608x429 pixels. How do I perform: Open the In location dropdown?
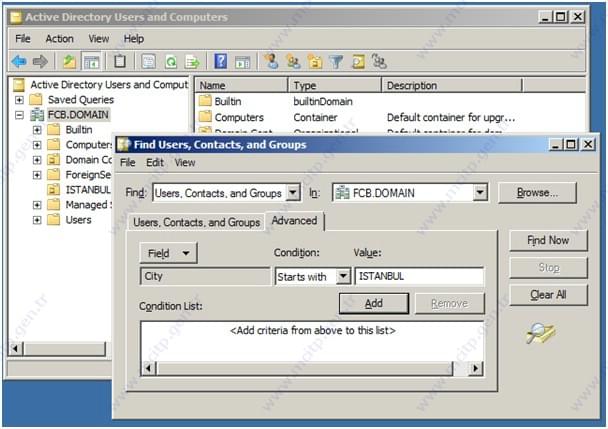point(480,192)
